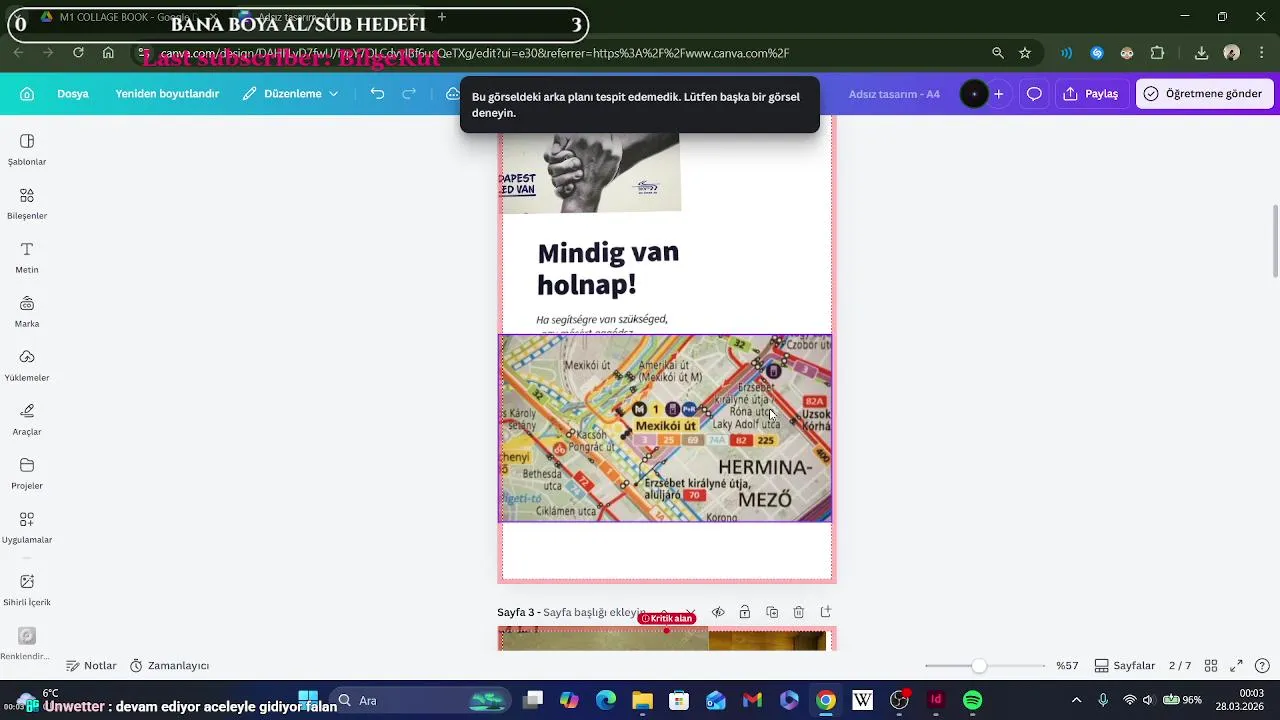
Task: Toggle Notlar notes panel
Action: coord(92,666)
